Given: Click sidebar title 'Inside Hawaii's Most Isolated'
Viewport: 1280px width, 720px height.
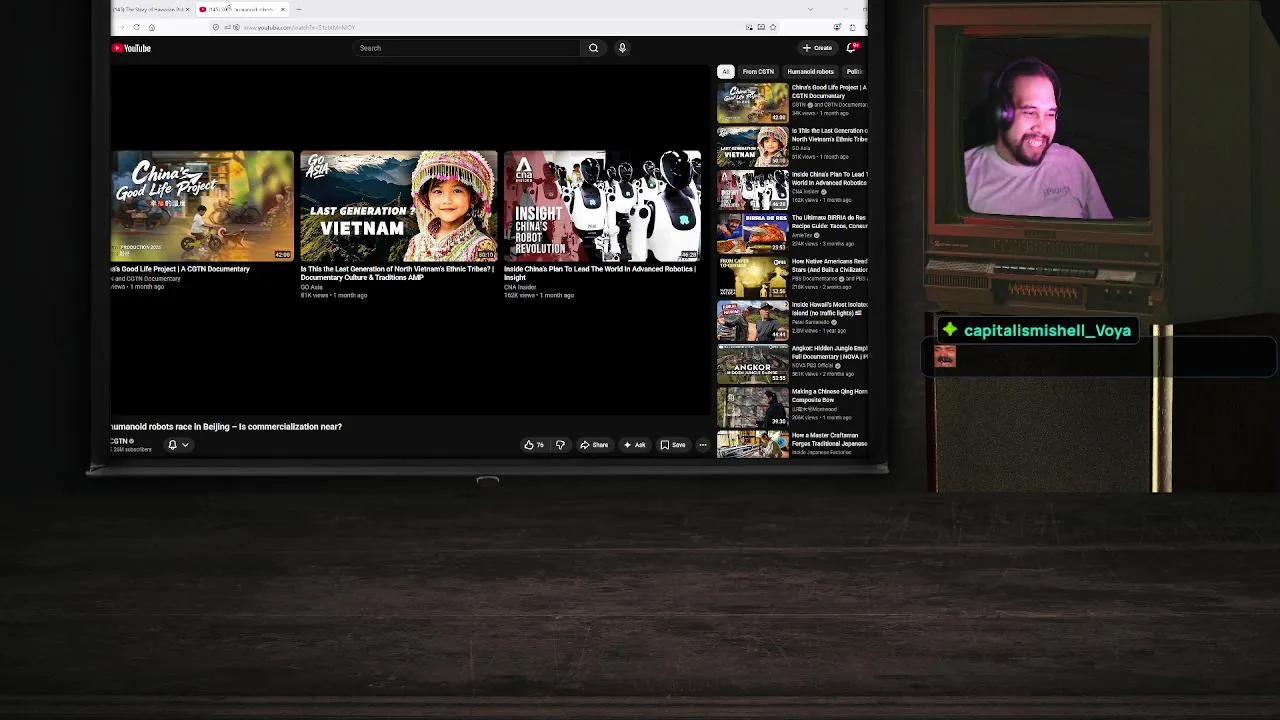Looking at the screenshot, I should point(829,309).
